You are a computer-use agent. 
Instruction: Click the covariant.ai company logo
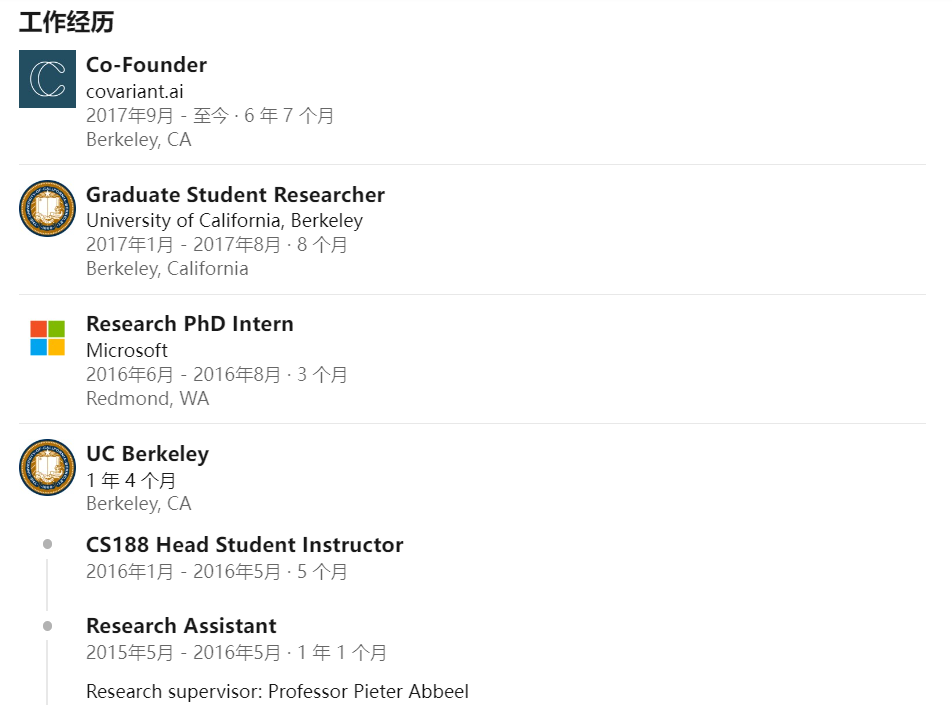tap(47, 79)
